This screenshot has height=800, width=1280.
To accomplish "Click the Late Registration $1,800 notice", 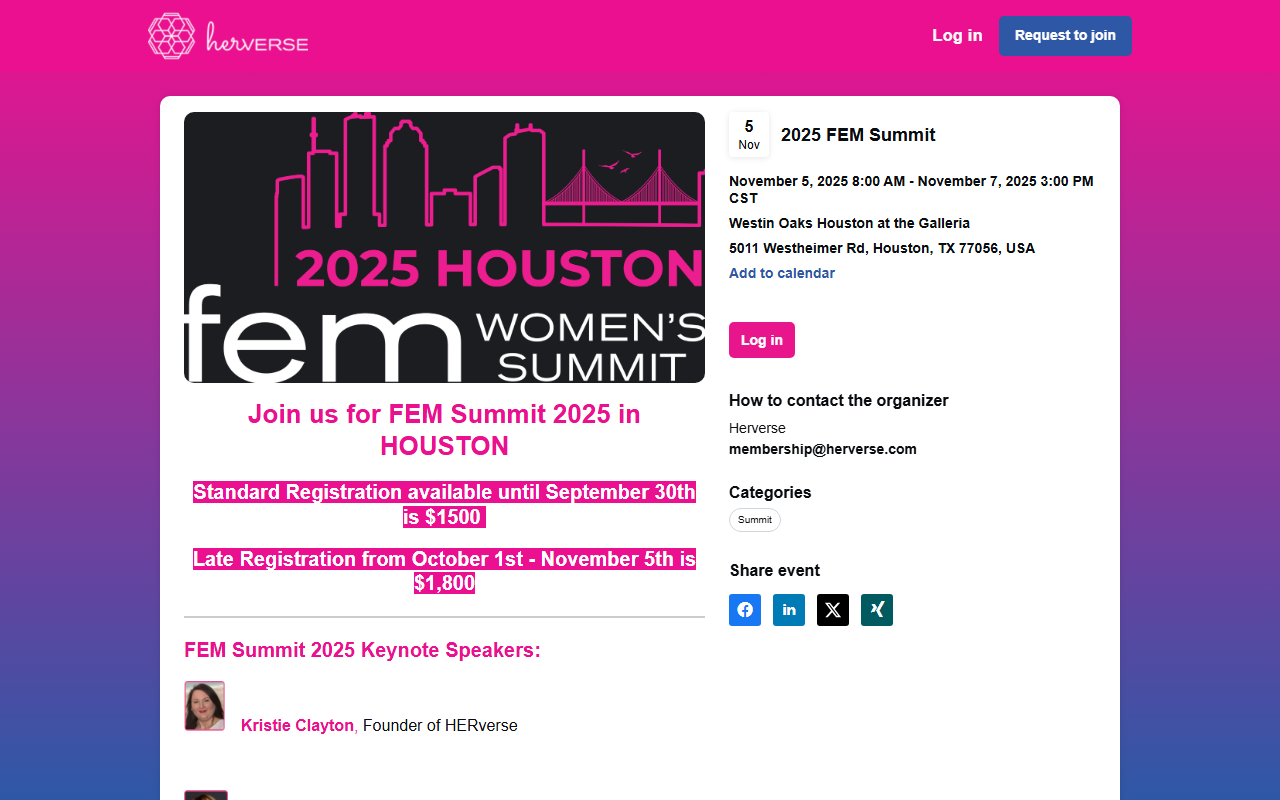I will coord(444,571).
